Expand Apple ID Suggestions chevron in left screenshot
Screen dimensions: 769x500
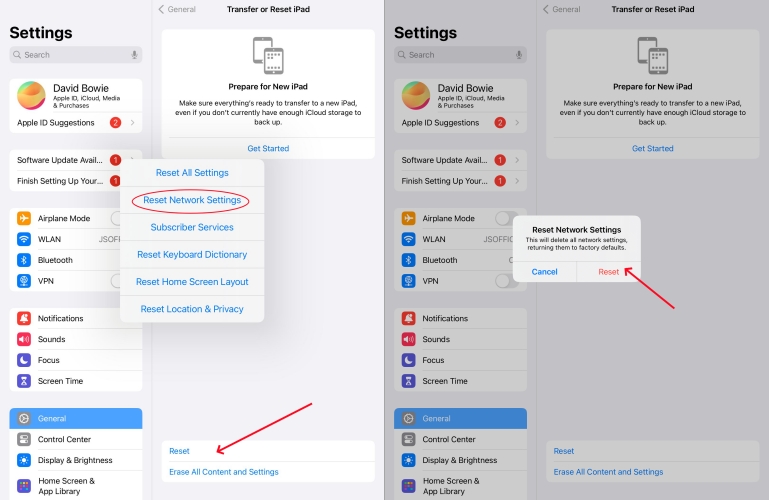pos(132,123)
